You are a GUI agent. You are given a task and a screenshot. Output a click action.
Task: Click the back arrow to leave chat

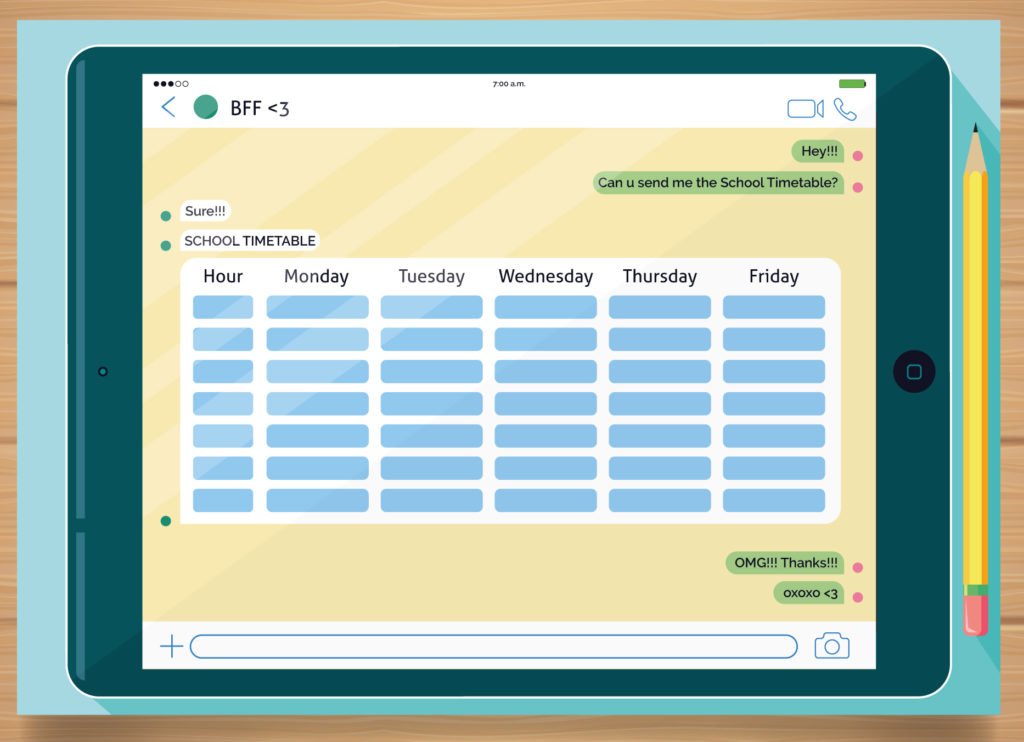[168, 107]
